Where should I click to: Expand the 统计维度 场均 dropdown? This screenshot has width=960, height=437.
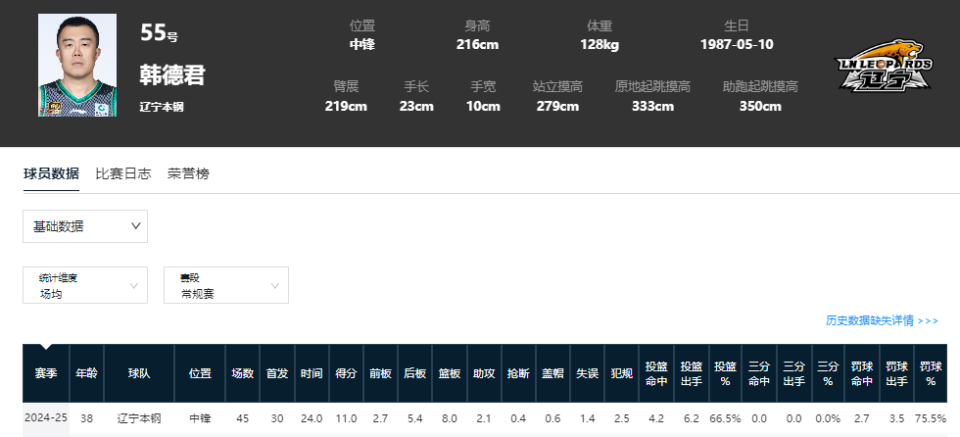pos(85,285)
